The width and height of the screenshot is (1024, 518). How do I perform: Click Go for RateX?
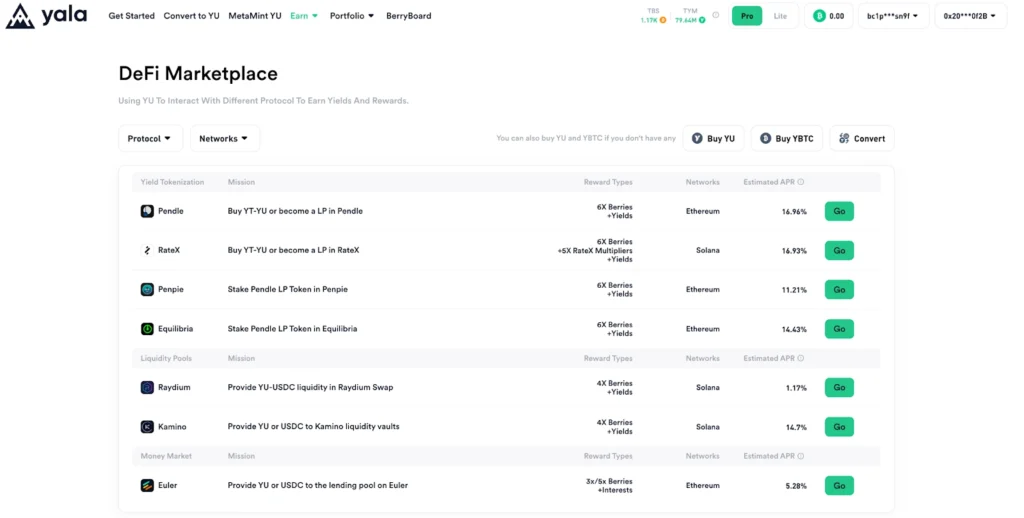[839, 250]
